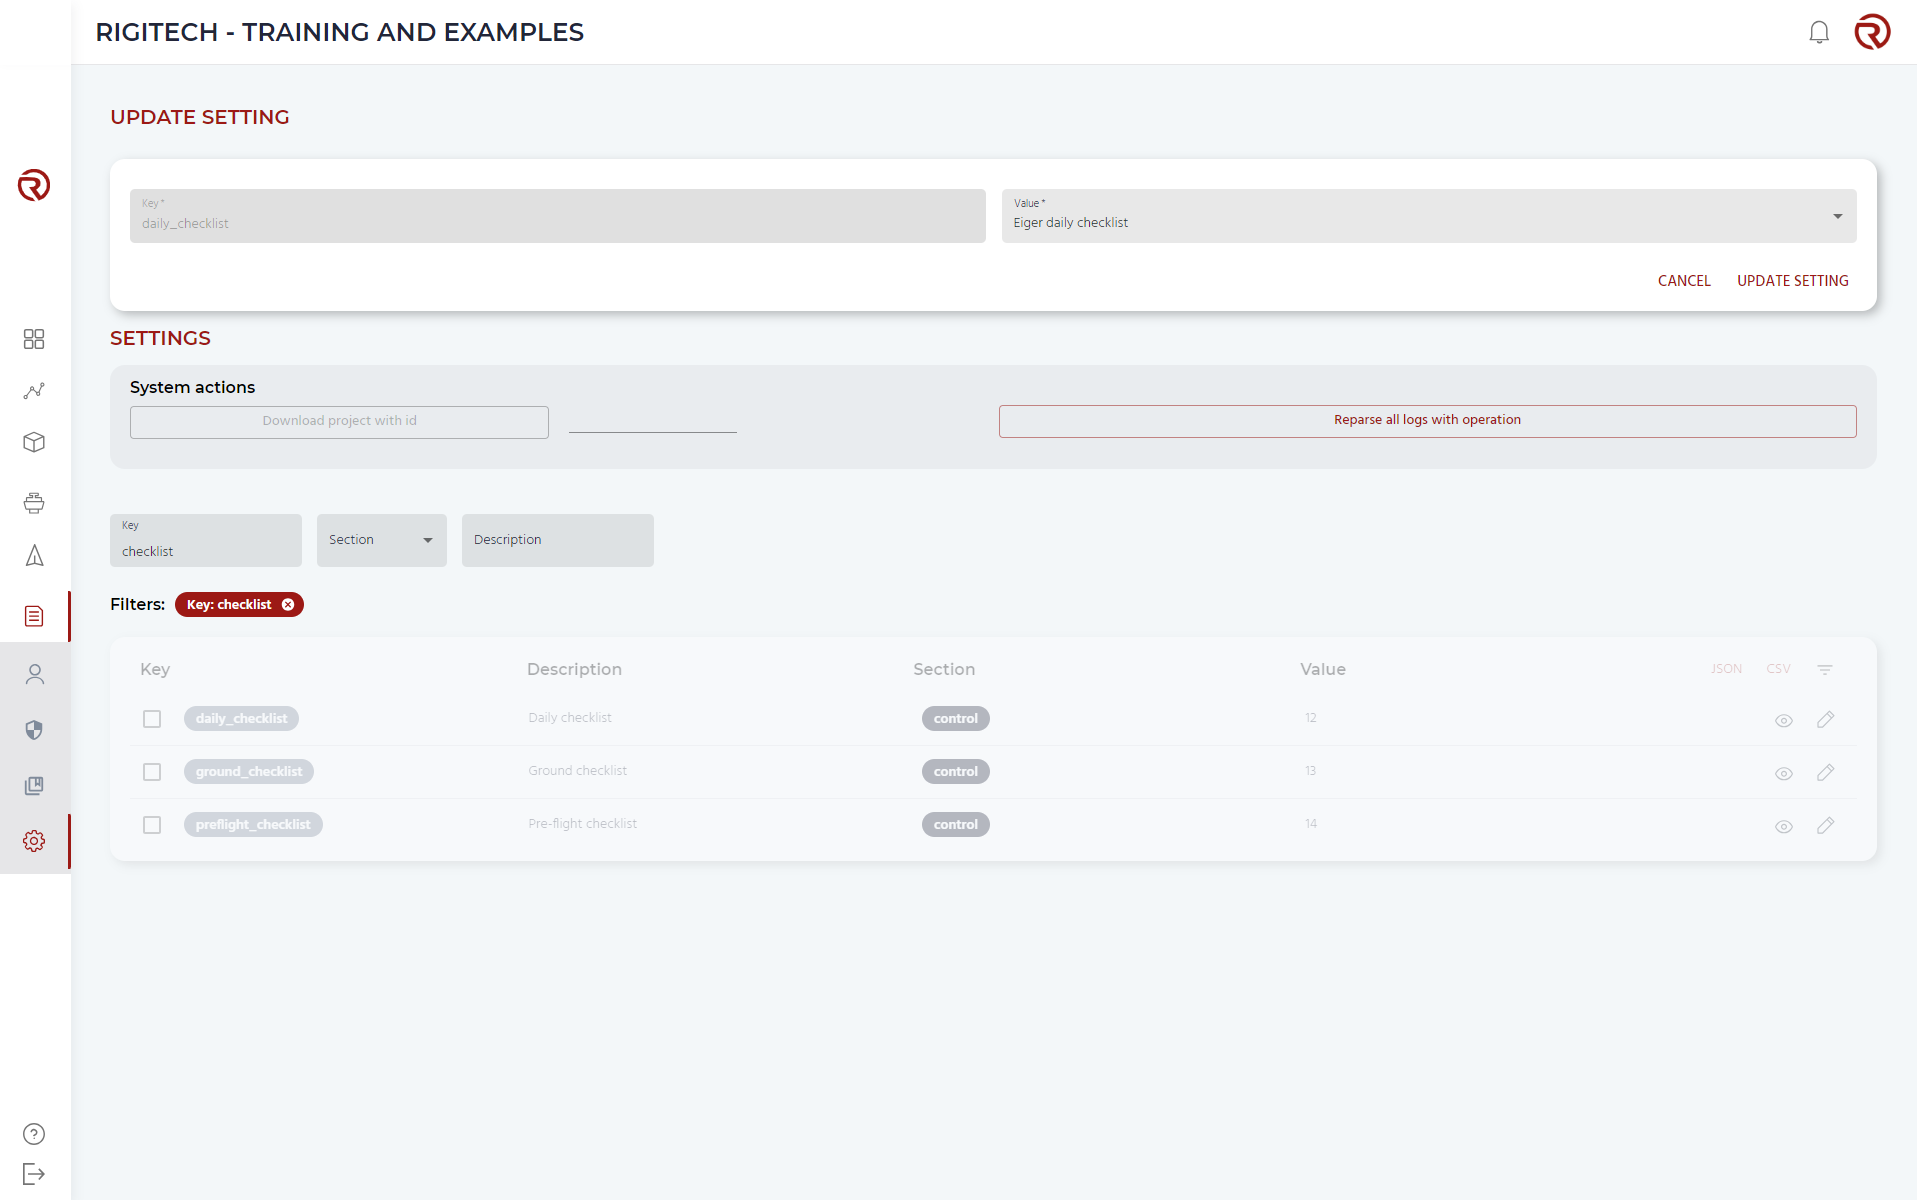This screenshot has height=1200, width=1917.
Task: Edit the ground_checklist setting with pencil
Action: coord(1825,773)
